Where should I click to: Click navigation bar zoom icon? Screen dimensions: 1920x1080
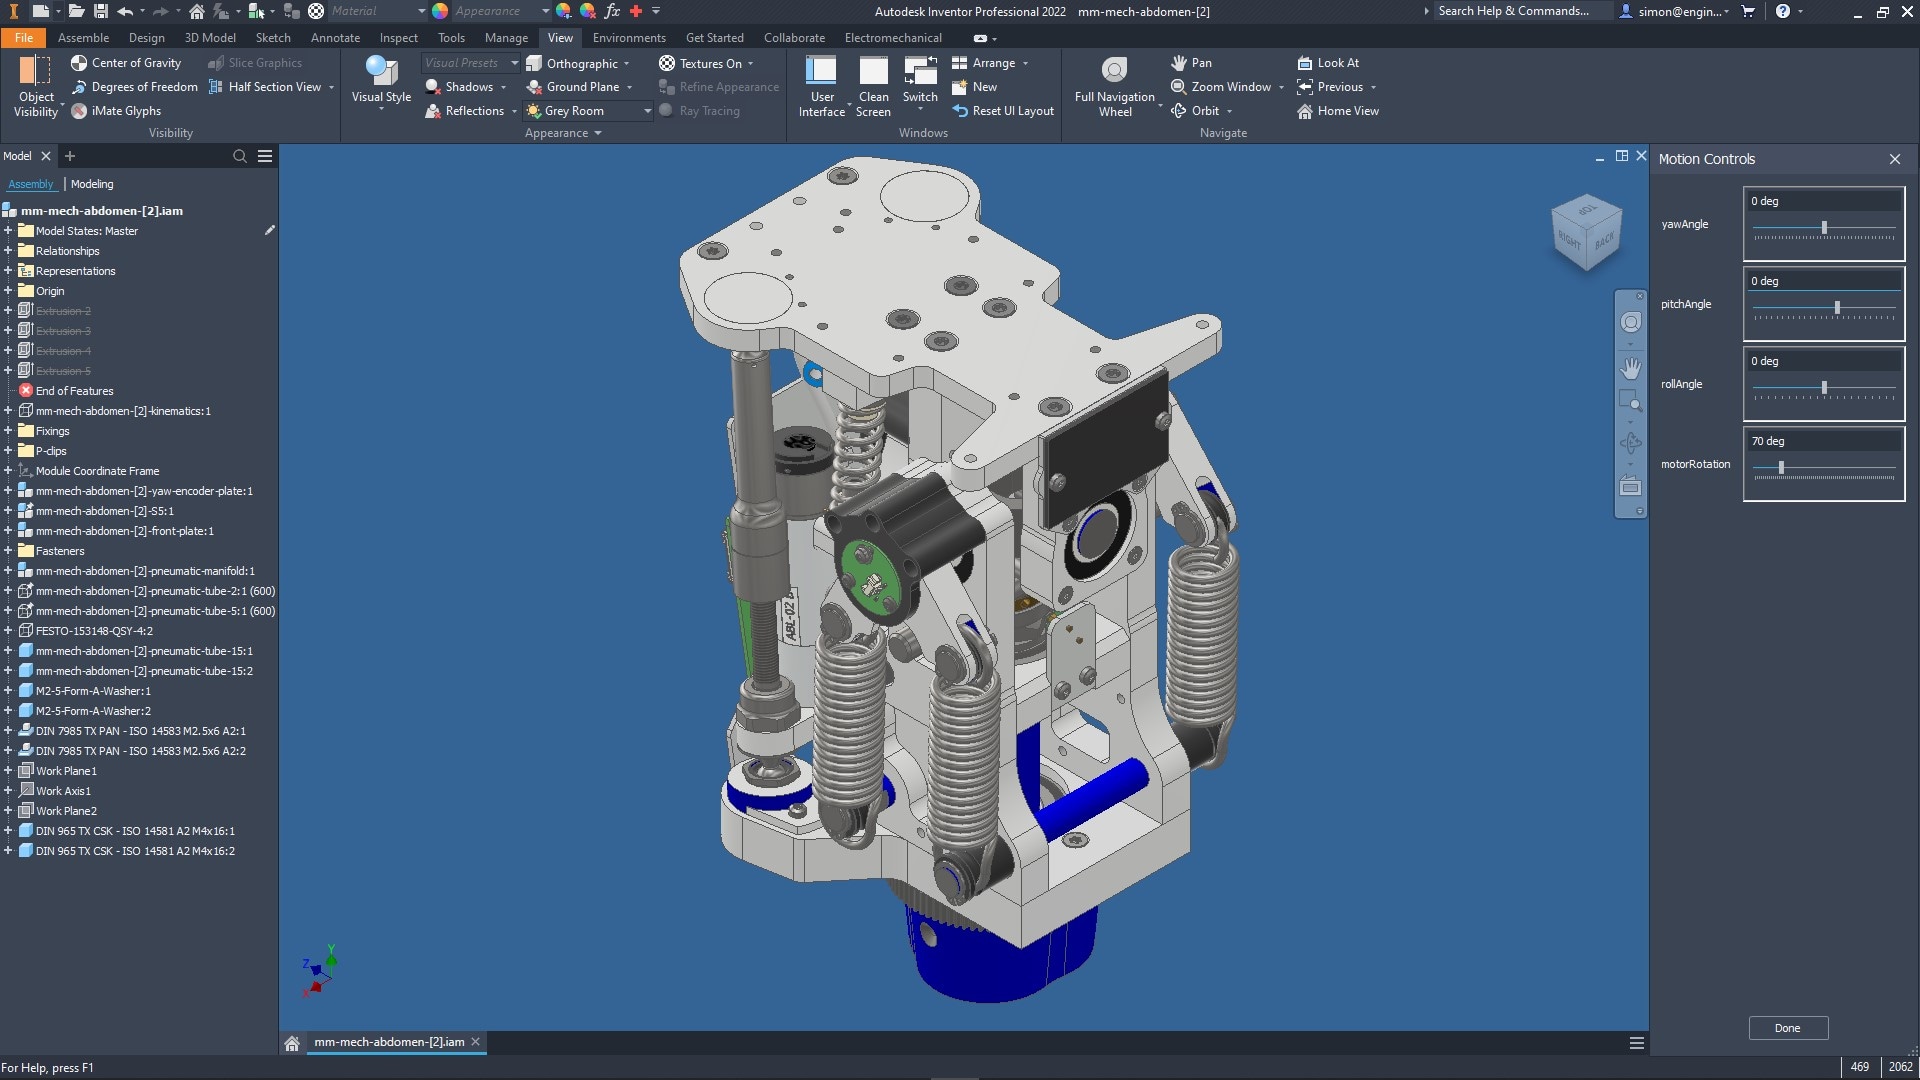coord(1630,402)
